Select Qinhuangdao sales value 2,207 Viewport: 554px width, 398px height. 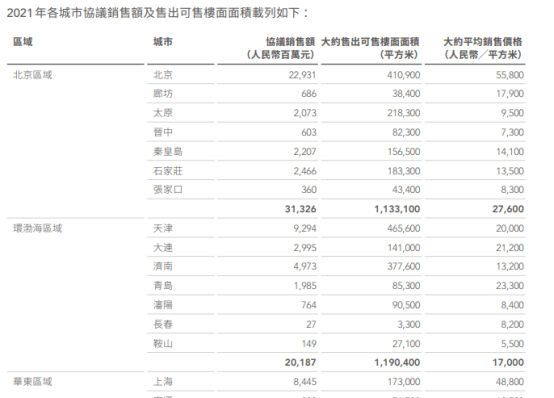point(305,152)
